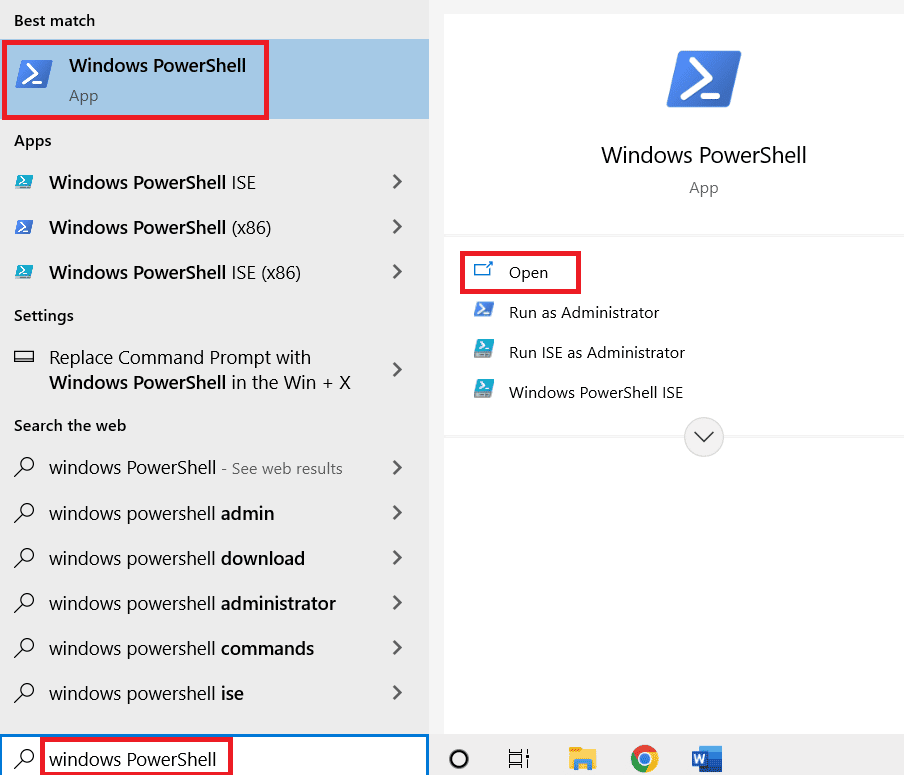
Task: Click the chevron next to Windows PowerShell ISE
Action: (x=396, y=182)
